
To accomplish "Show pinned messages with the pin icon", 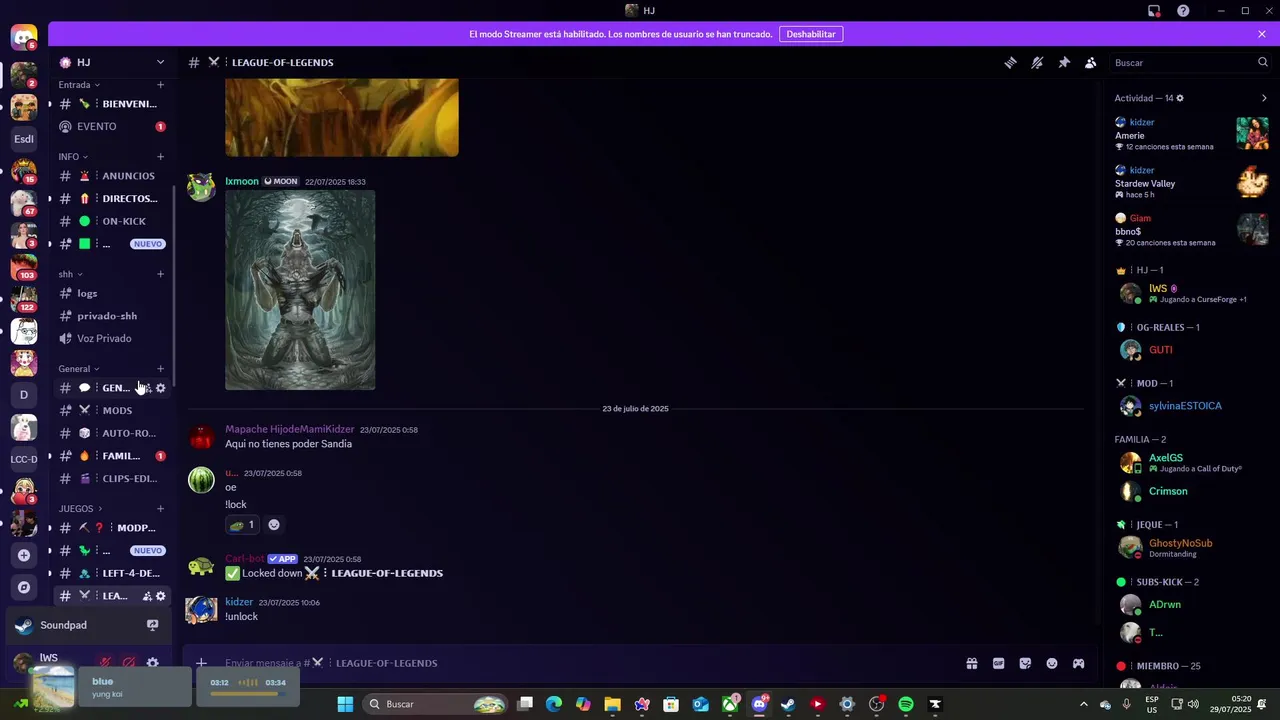I will pyautogui.click(x=1064, y=62).
